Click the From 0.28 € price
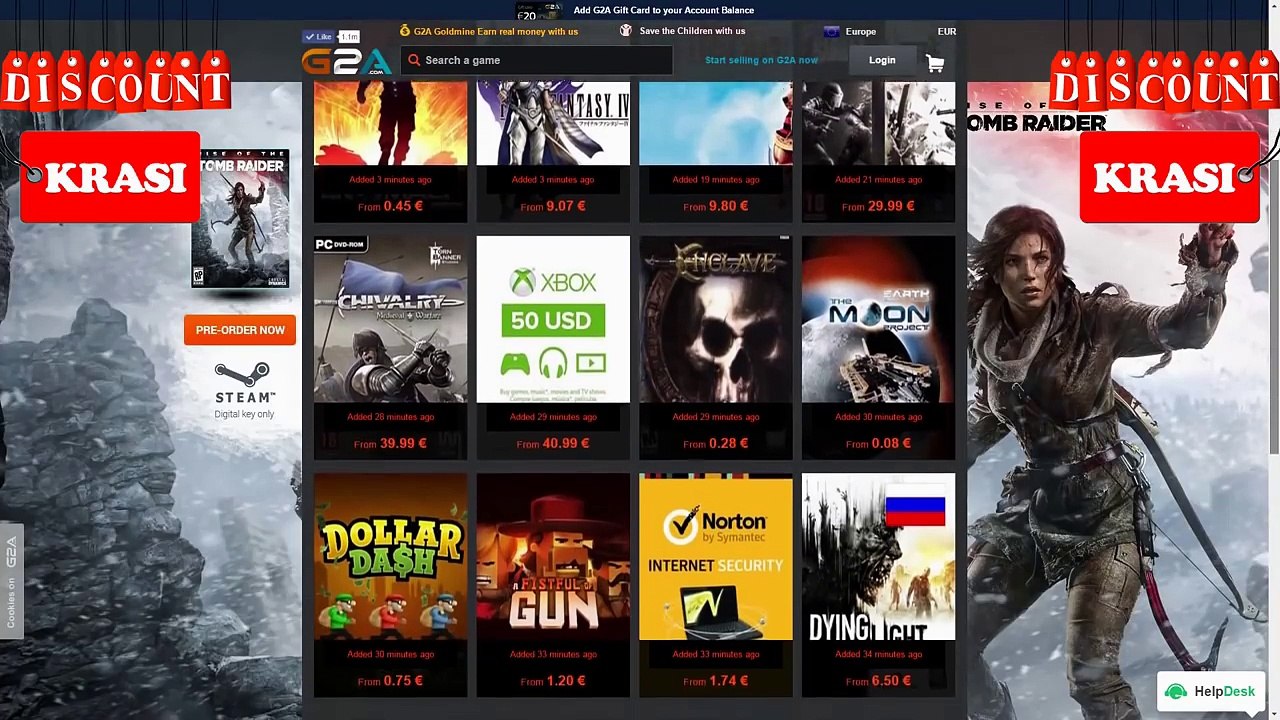The width and height of the screenshot is (1280, 720). point(715,443)
